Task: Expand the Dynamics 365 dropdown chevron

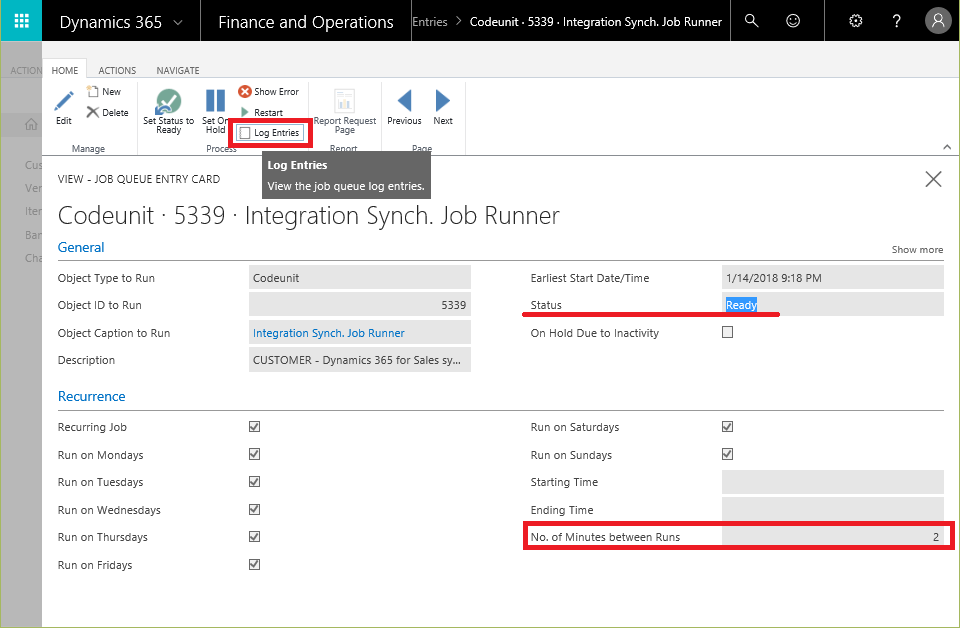Action: (178, 23)
